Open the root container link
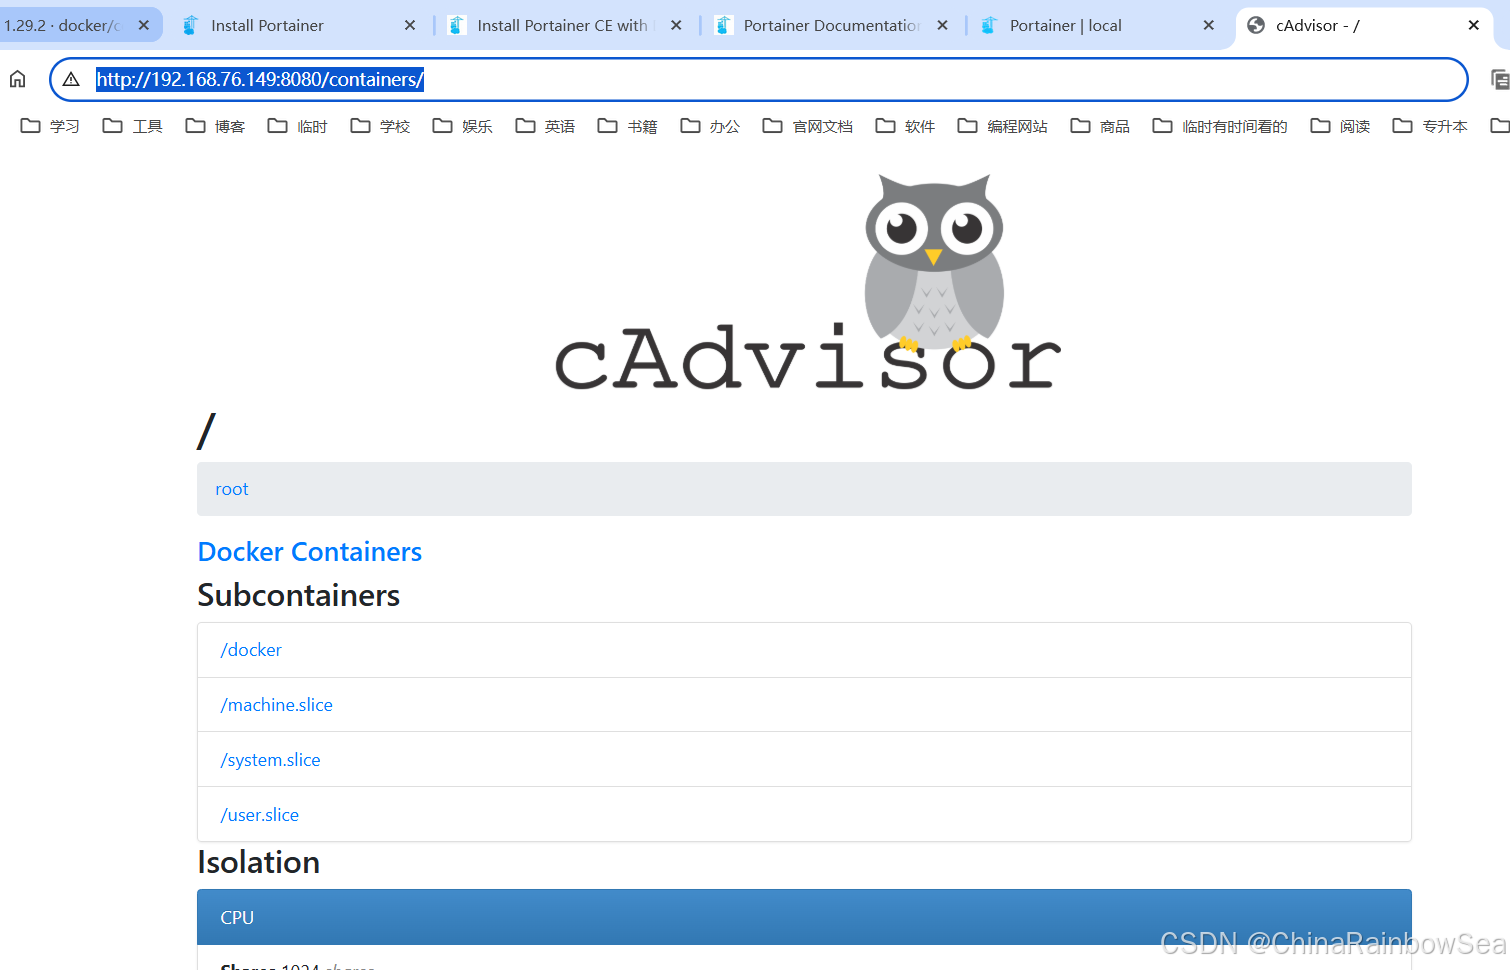 [x=231, y=489]
